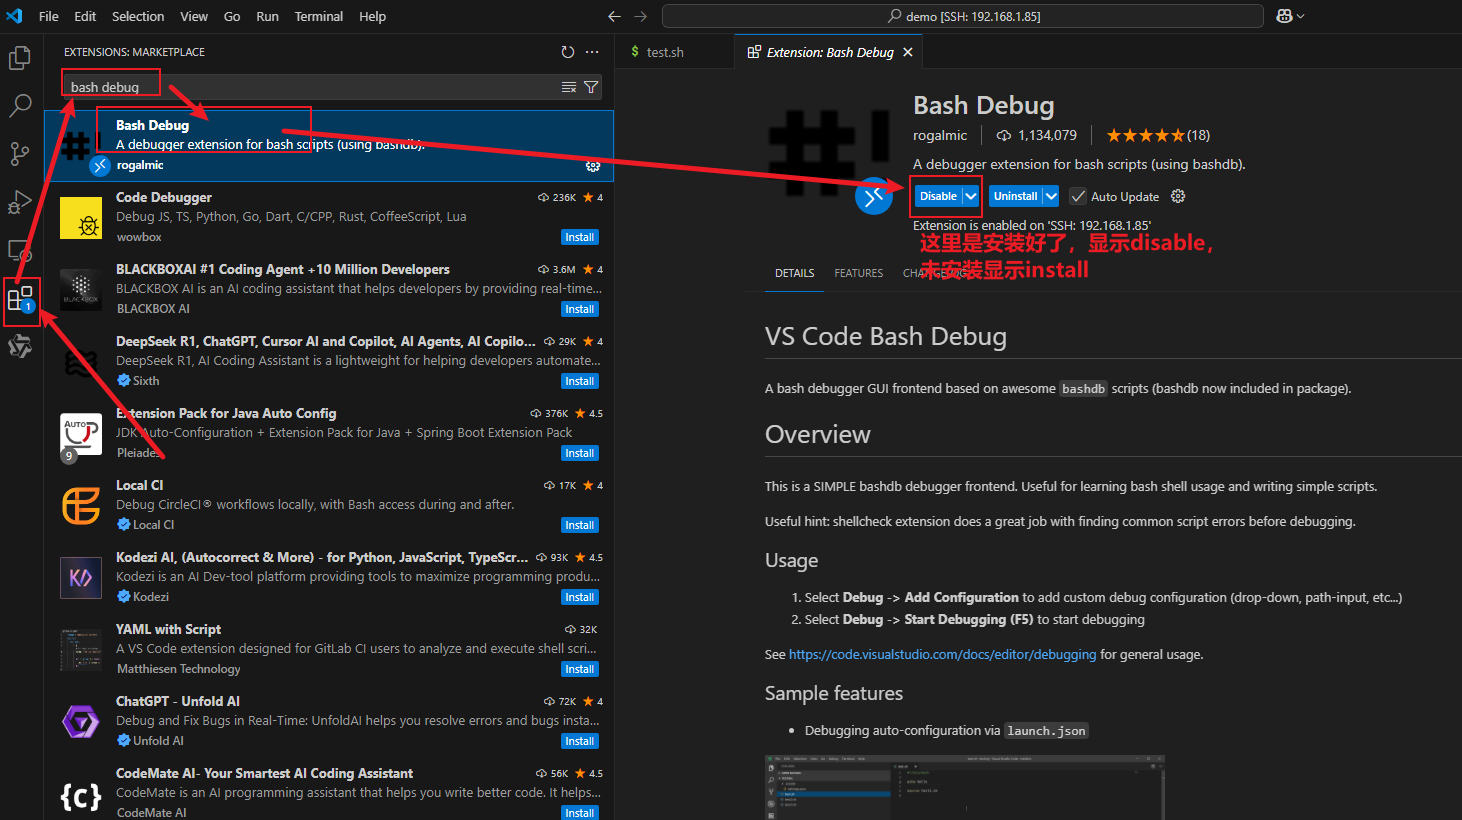Go forward with the navigation arrow
The height and width of the screenshot is (820, 1462).
tap(640, 16)
